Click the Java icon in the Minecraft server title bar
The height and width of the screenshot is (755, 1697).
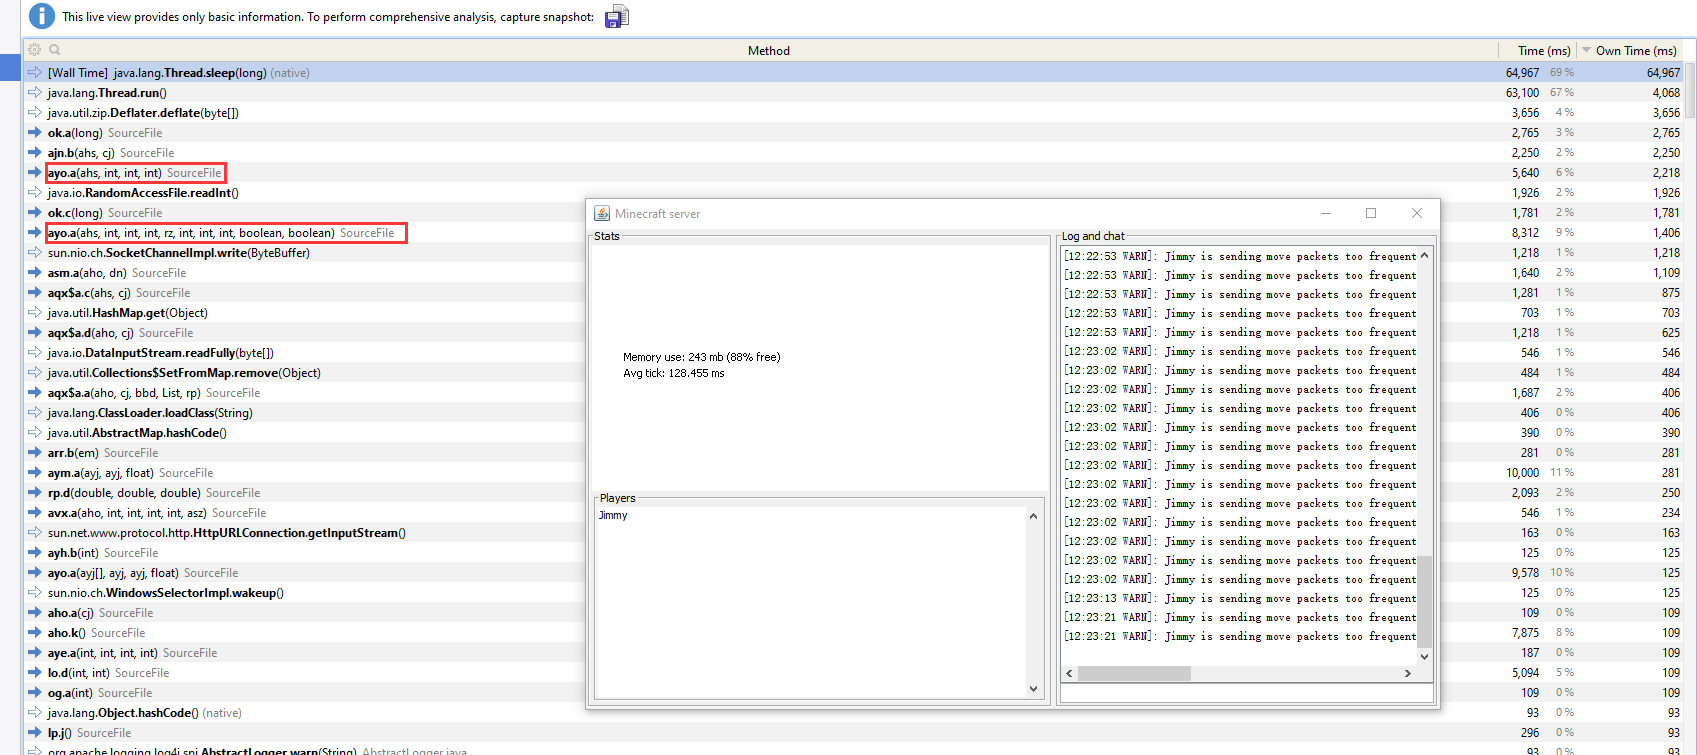click(x=602, y=213)
